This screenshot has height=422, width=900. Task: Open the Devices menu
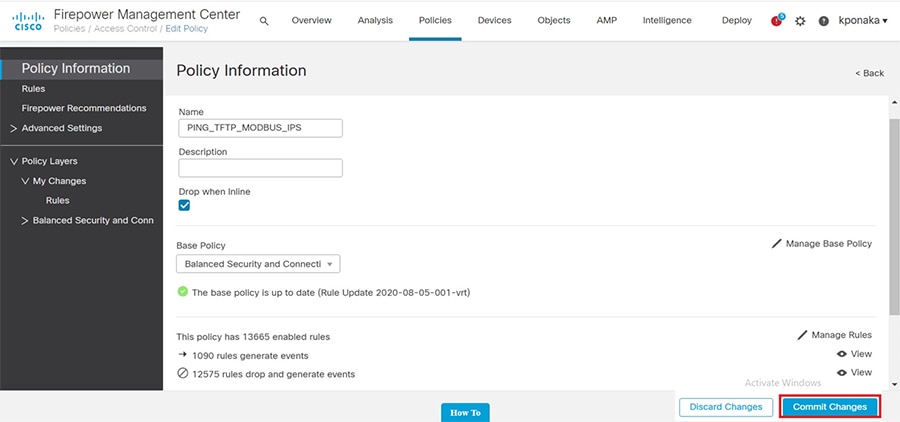[494, 20]
